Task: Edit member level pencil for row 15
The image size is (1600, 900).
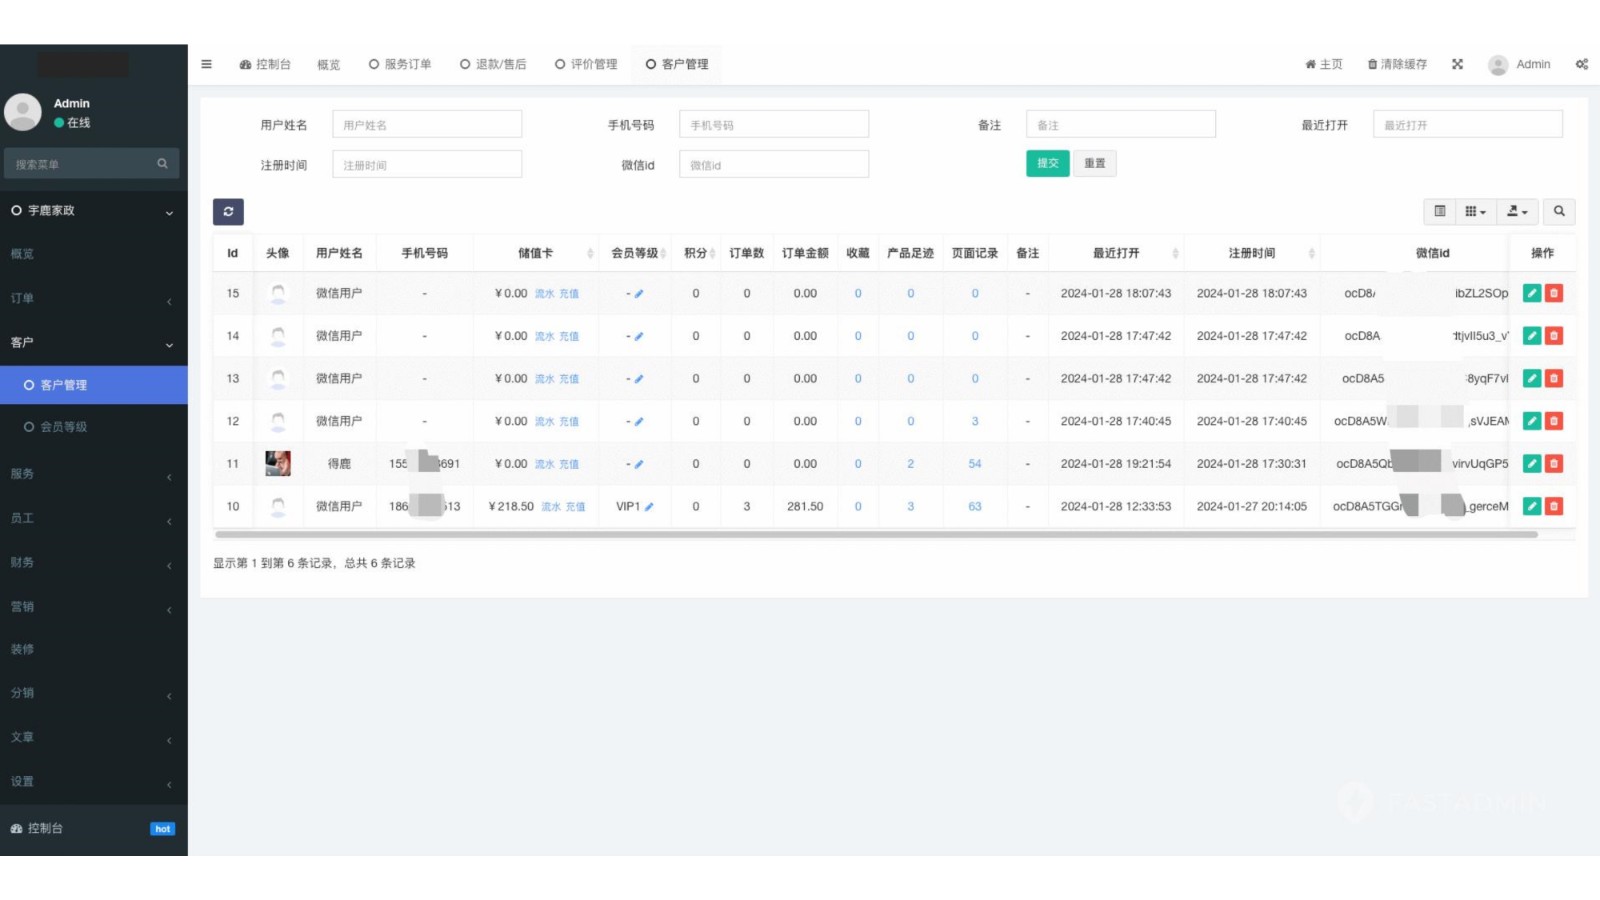Action: point(639,294)
